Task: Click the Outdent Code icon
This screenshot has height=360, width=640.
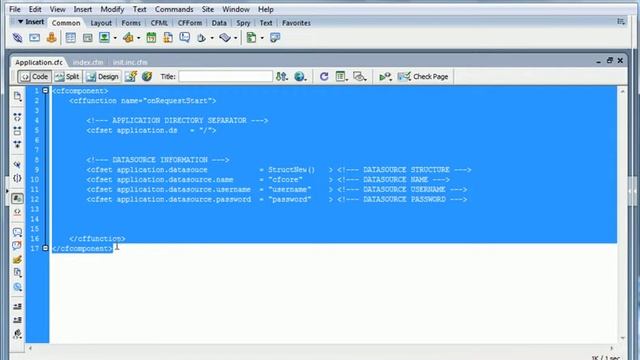Action: 17,320
